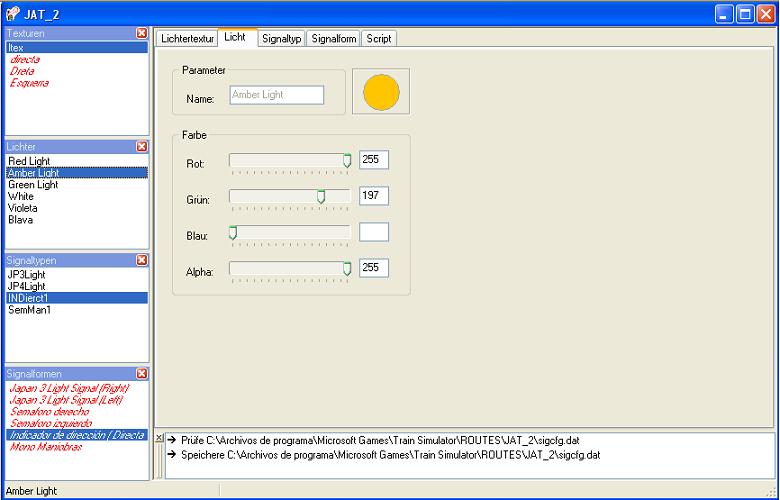Screen dimensions: 780x500
Task: Select Mono Maniobras signal form
Action: [x=43, y=447]
